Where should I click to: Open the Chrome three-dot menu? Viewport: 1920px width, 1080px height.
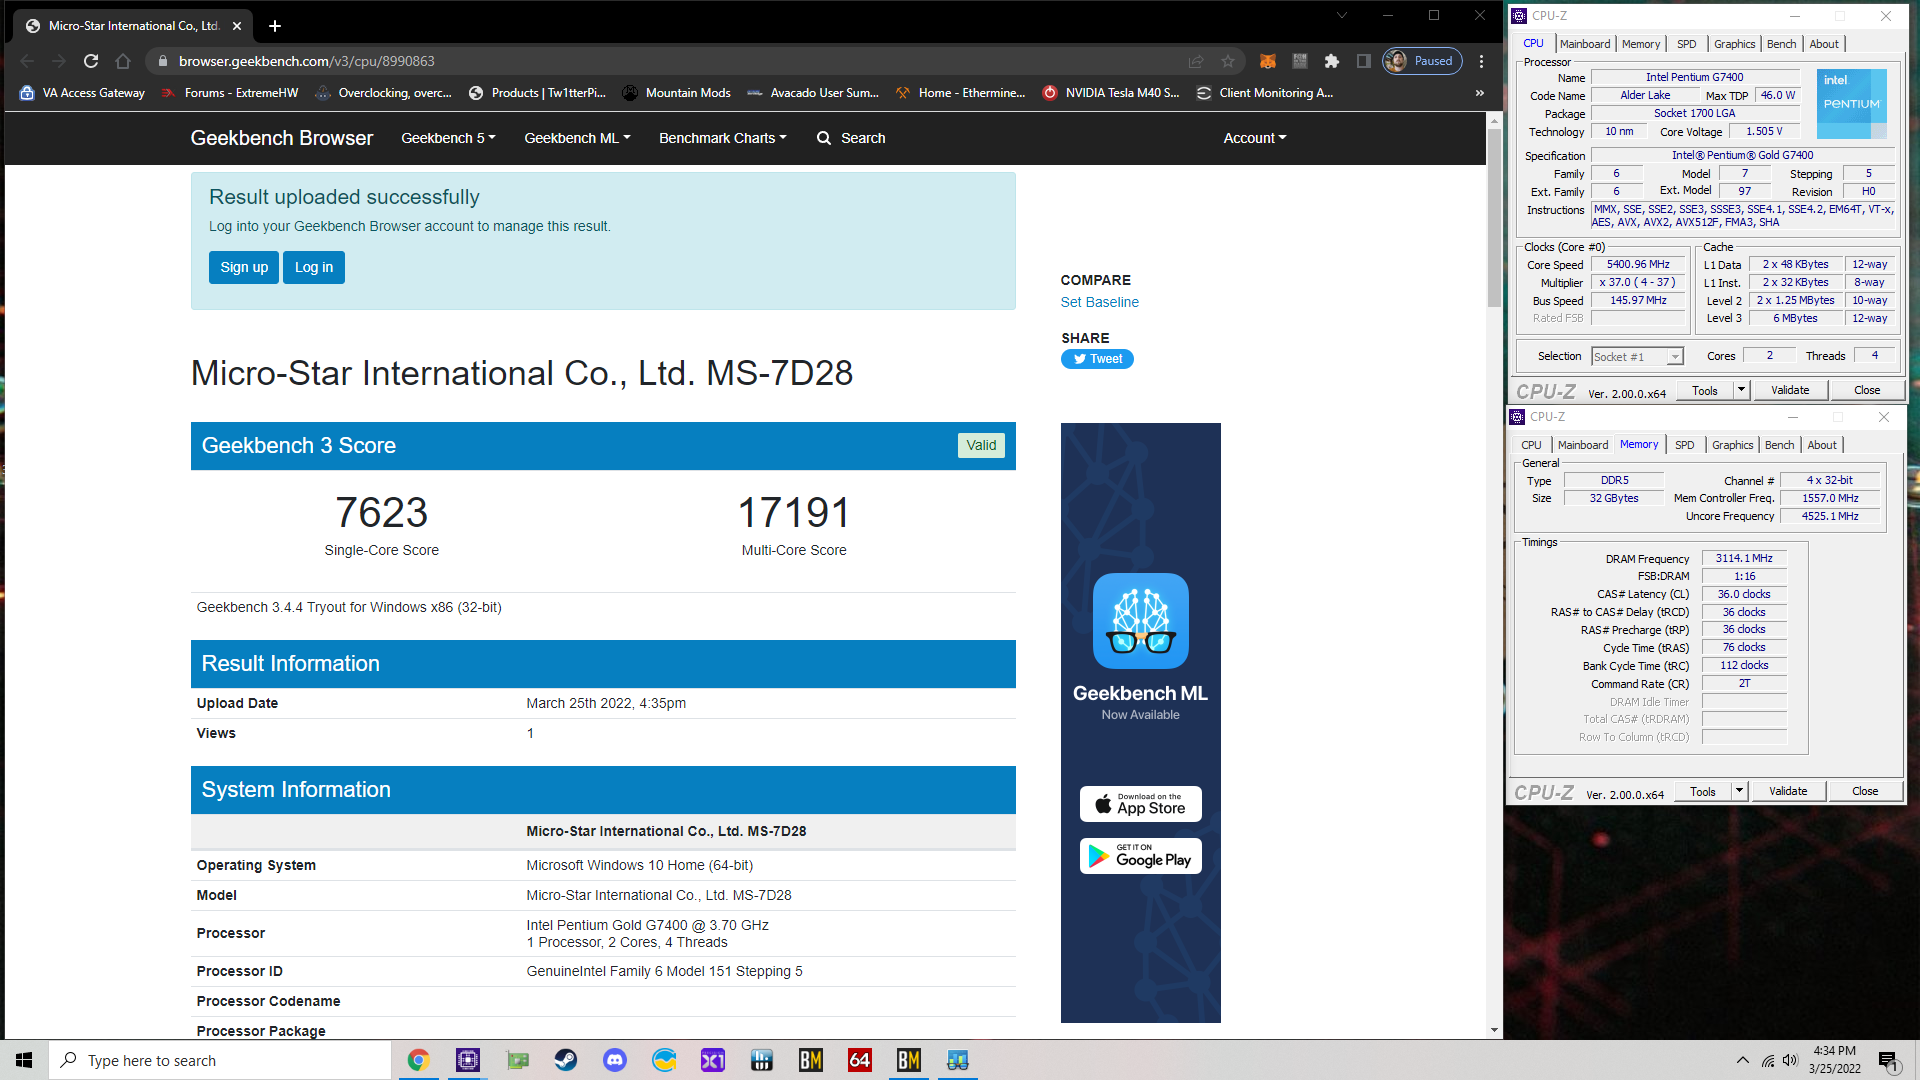(1482, 61)
